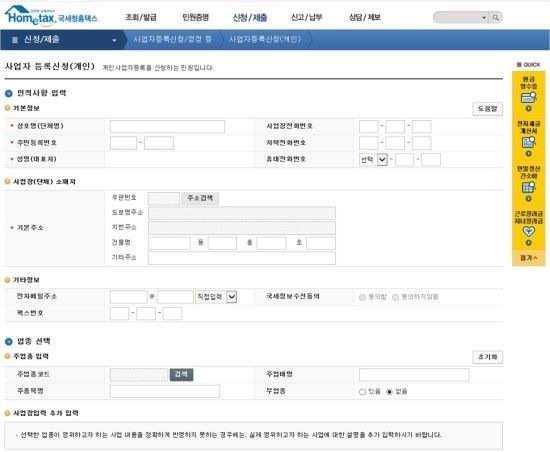
Task: Click the 연말정산간소화 quick menu icon
Action: (x=529, y=187)
